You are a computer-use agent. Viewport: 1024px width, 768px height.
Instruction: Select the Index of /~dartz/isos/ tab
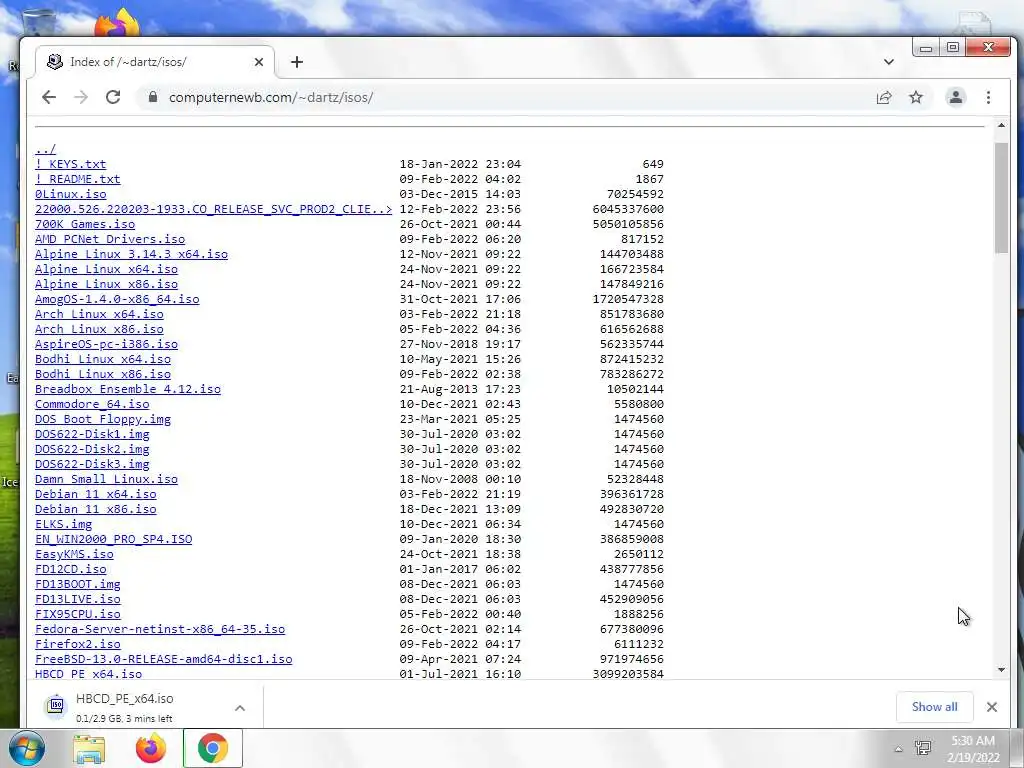point(155,62)
